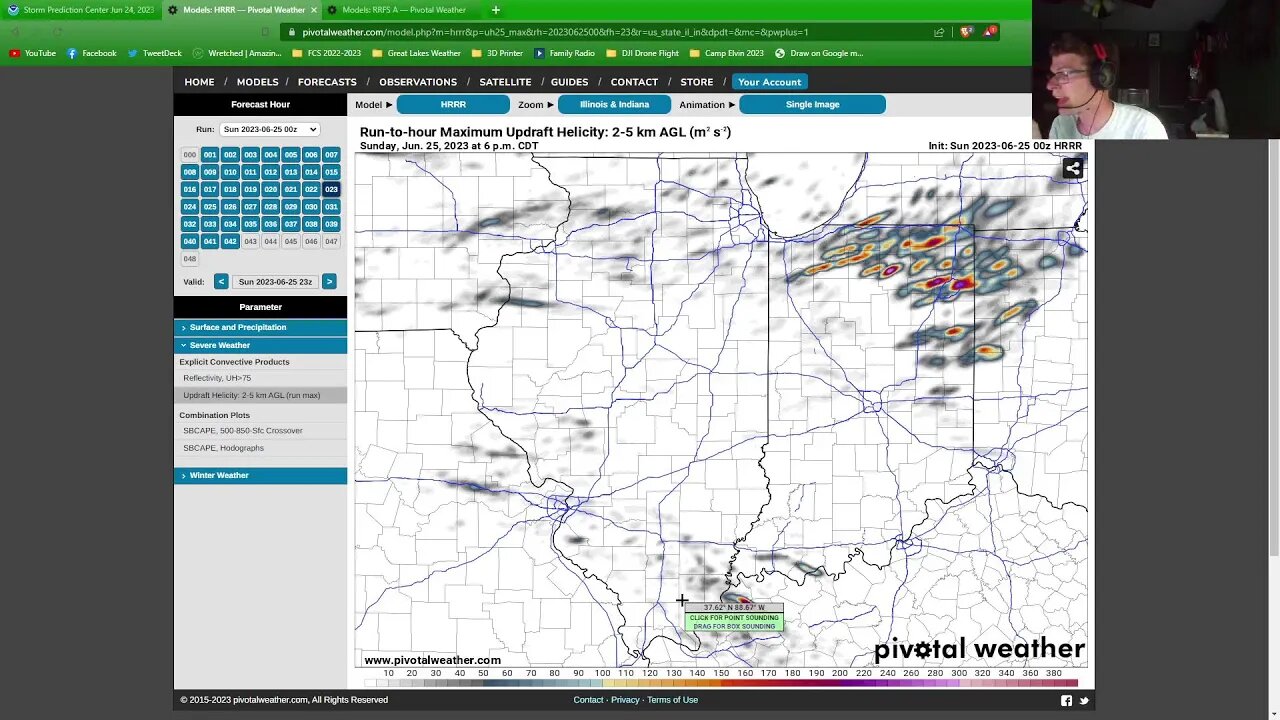This screenshot has width=1280, height=720.
Task: Step to the previous valid time arrow
Action: tap(221, 282)
